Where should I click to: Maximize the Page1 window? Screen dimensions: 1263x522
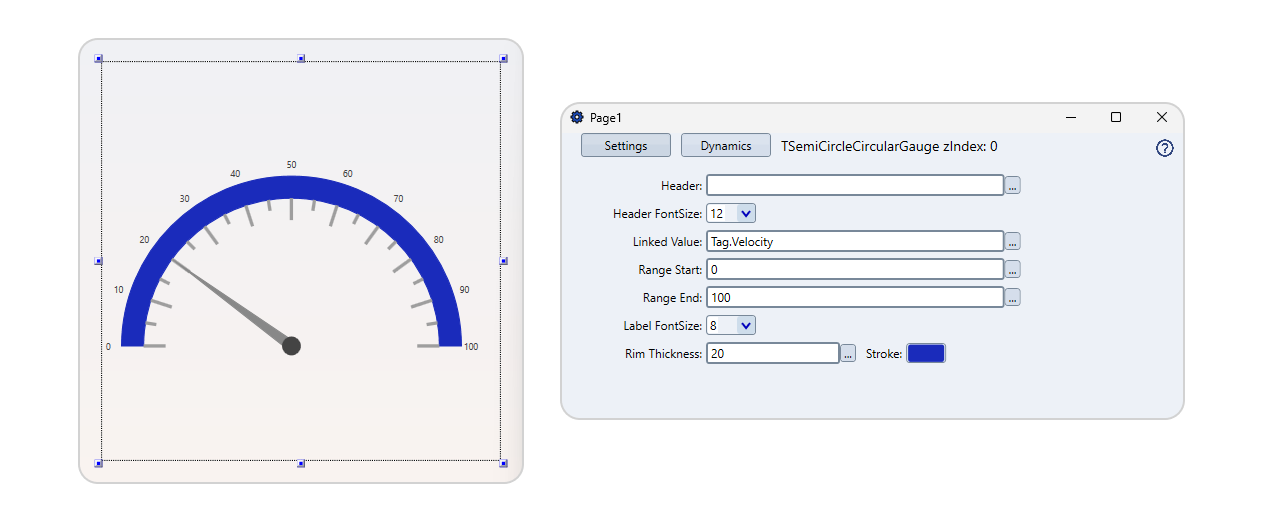tap(1116, 117)
